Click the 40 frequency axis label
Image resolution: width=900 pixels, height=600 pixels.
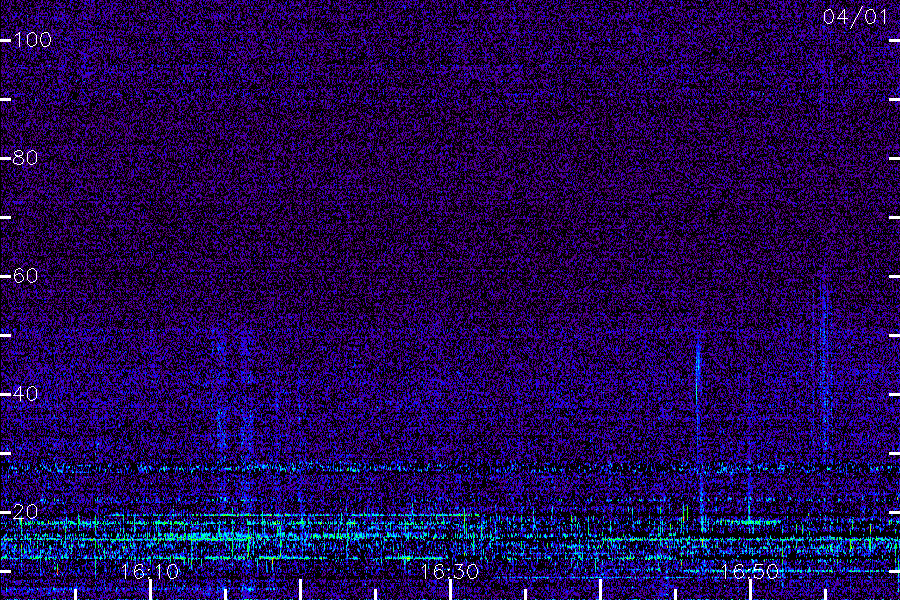click(x=25, y=393)
